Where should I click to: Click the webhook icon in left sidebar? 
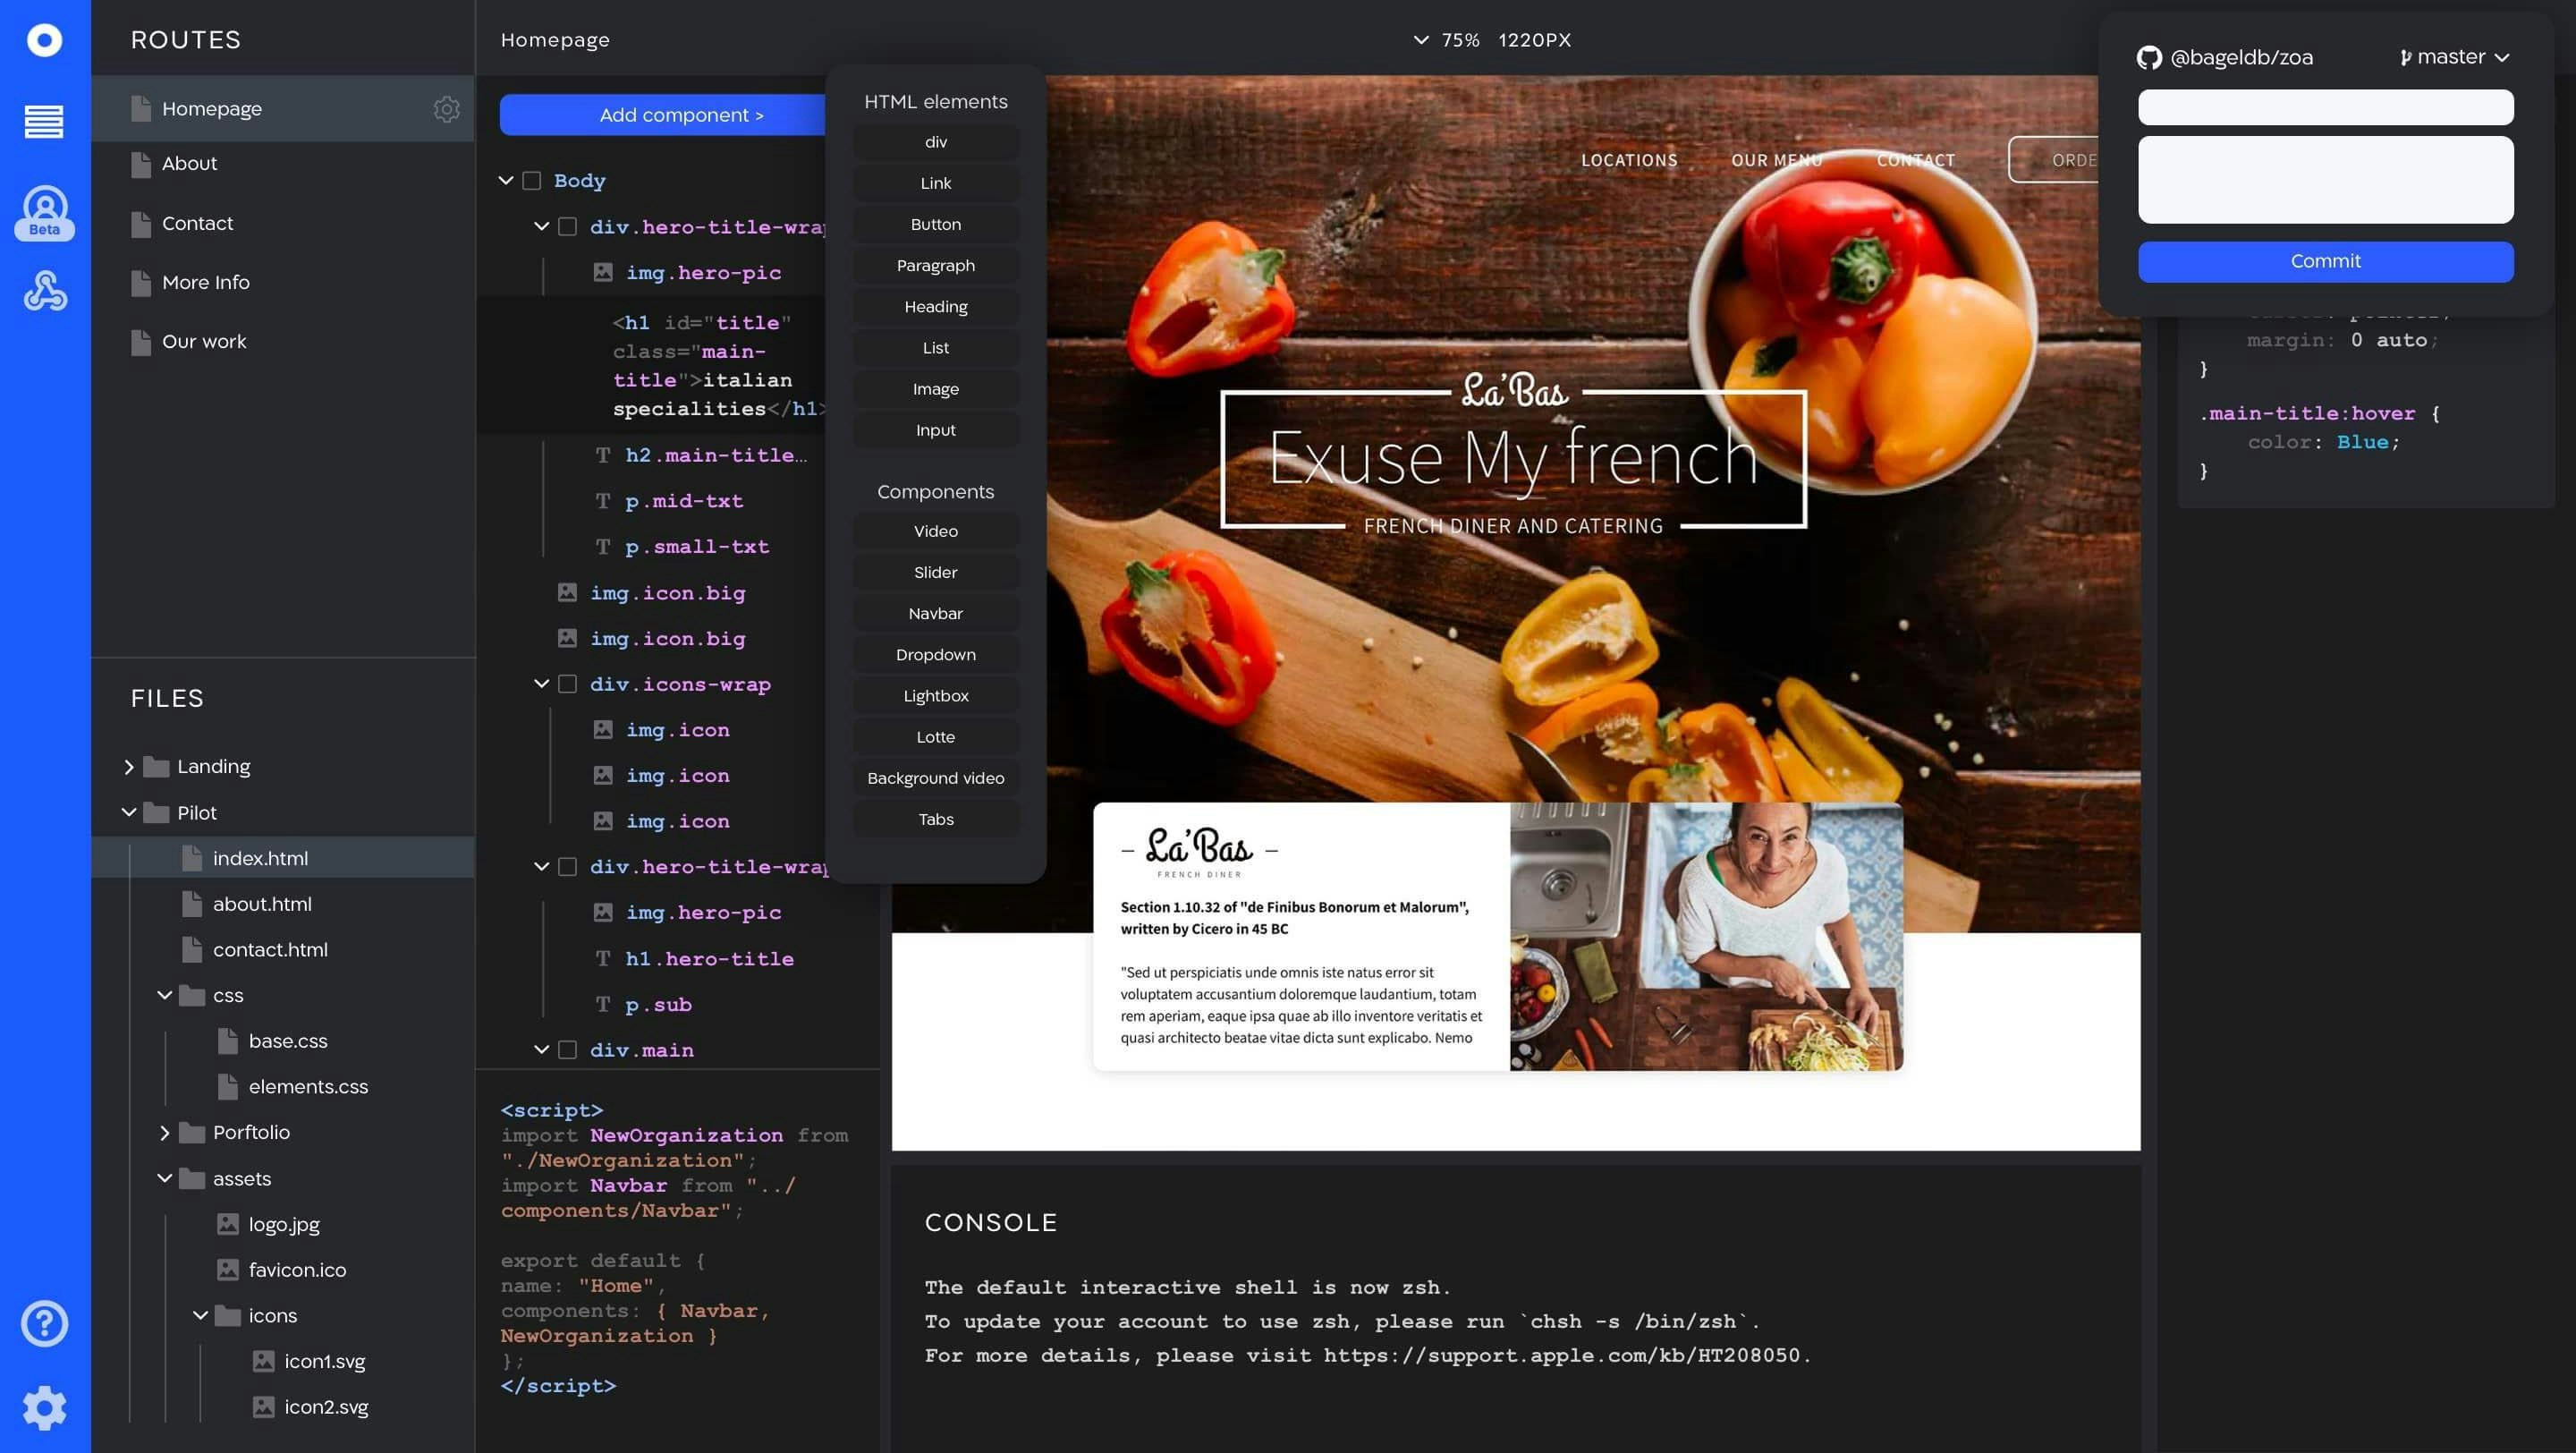[44, 291]
